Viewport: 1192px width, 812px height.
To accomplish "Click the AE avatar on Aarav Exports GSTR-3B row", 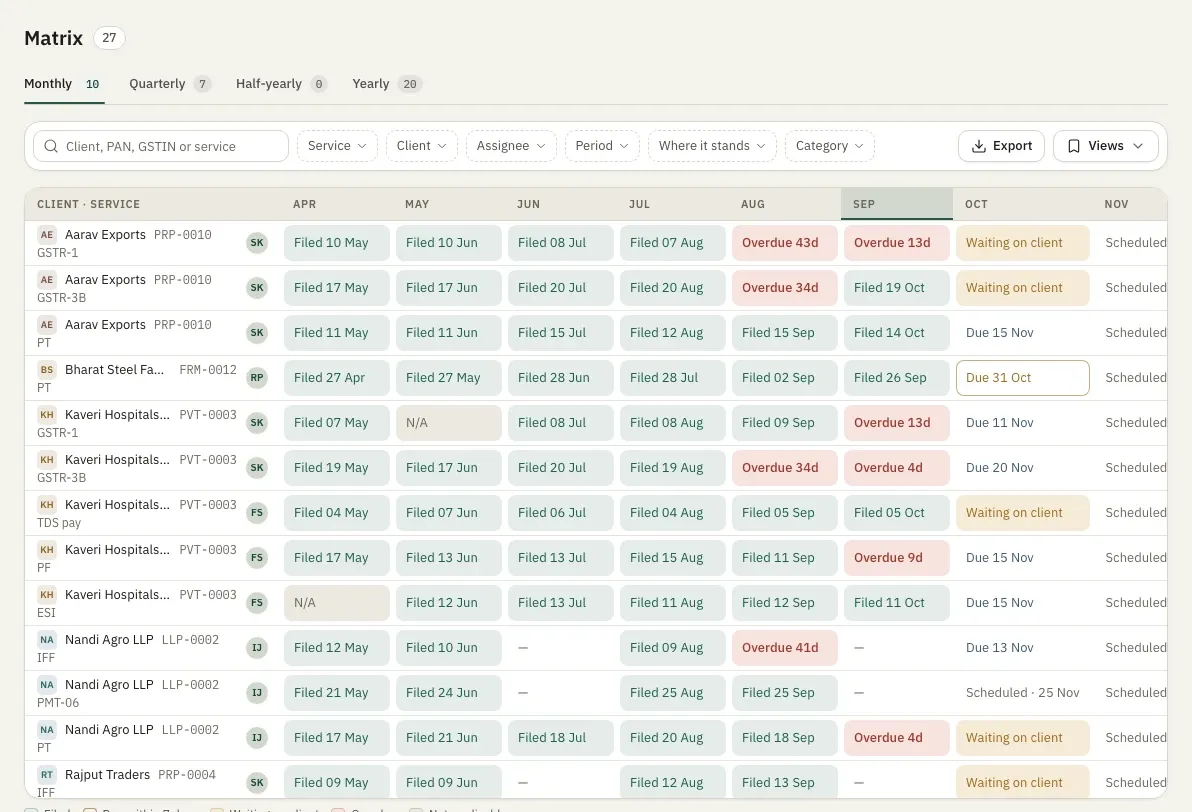I will point(47,280).
